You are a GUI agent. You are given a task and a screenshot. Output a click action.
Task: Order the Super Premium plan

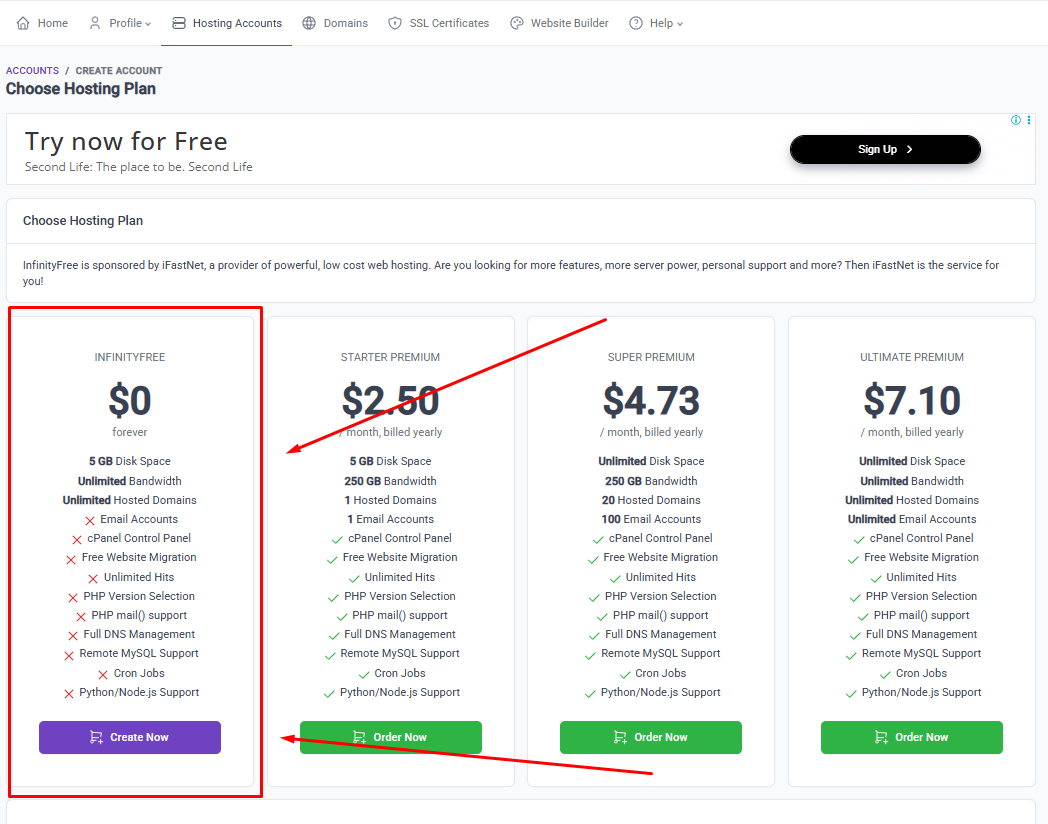651,737
